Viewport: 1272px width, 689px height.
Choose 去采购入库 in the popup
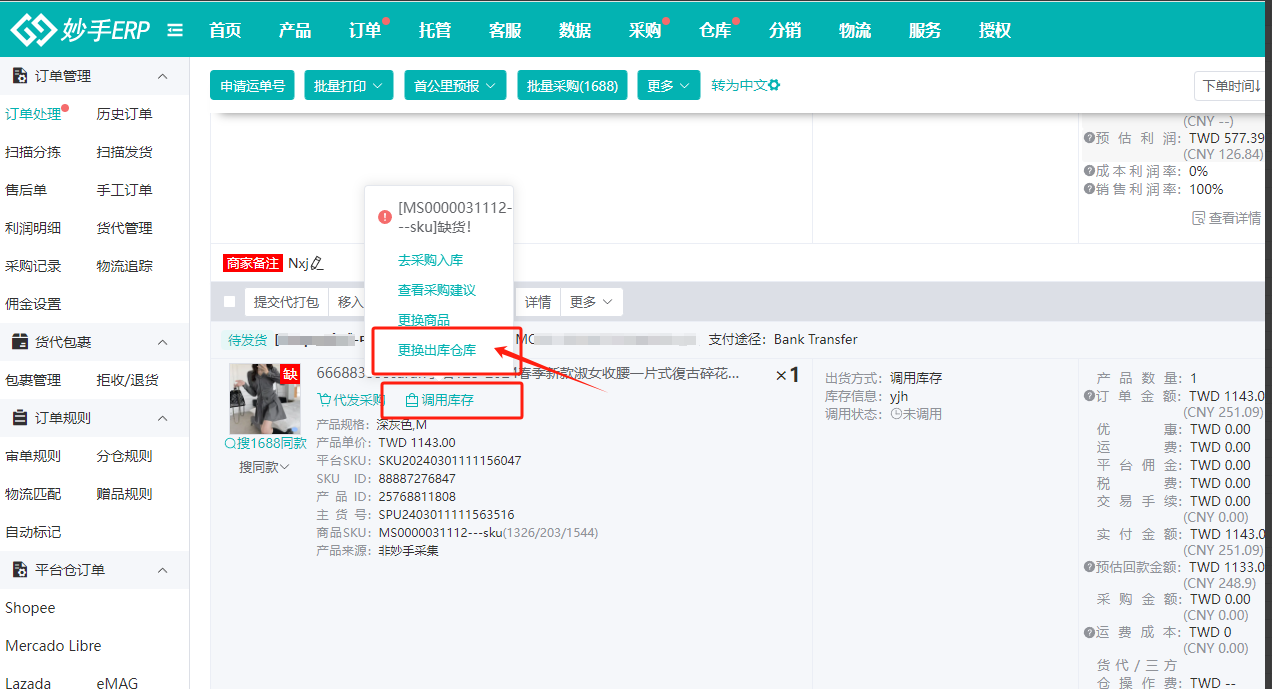point(430,260)
